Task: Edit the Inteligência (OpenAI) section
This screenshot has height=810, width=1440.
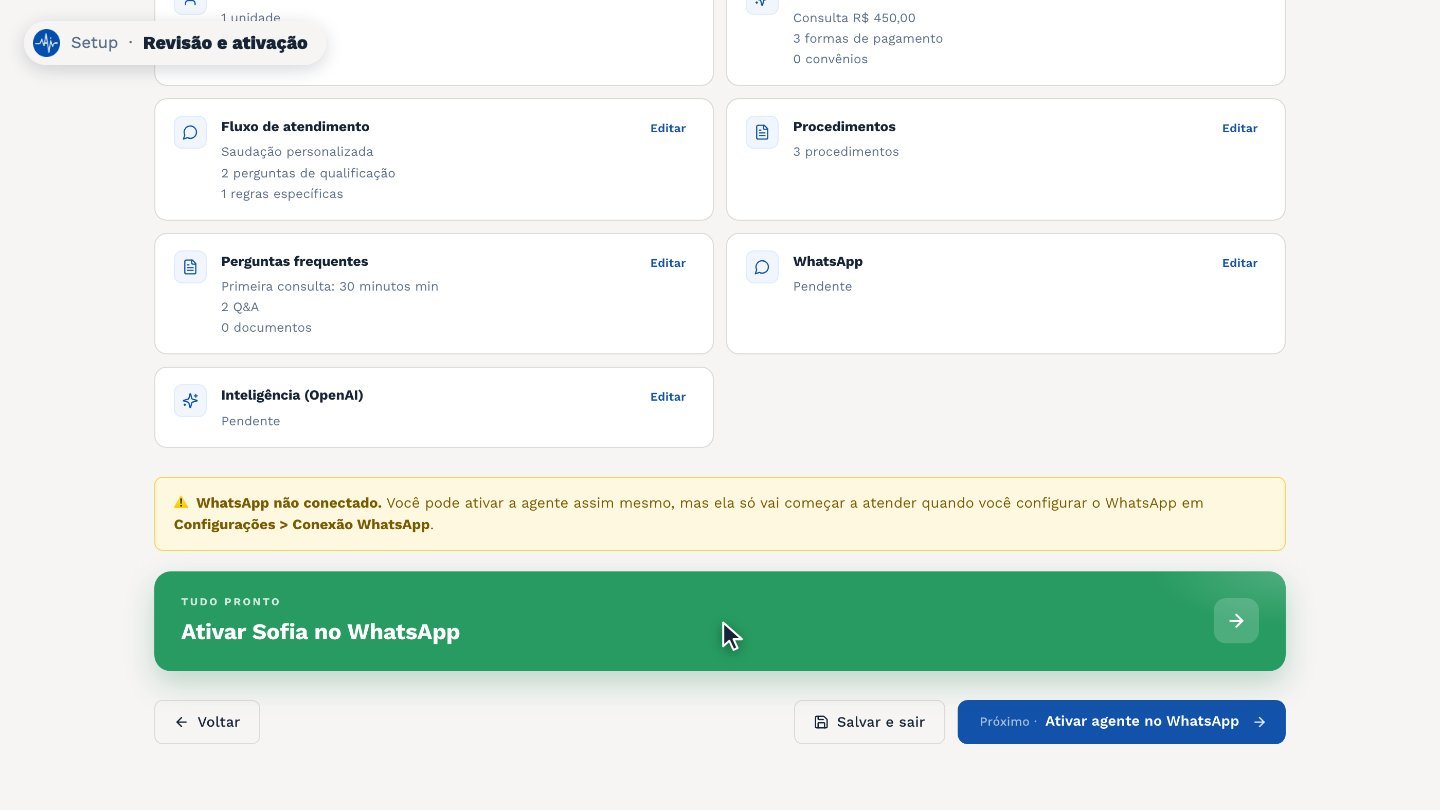Action: [x=668, y=397]
